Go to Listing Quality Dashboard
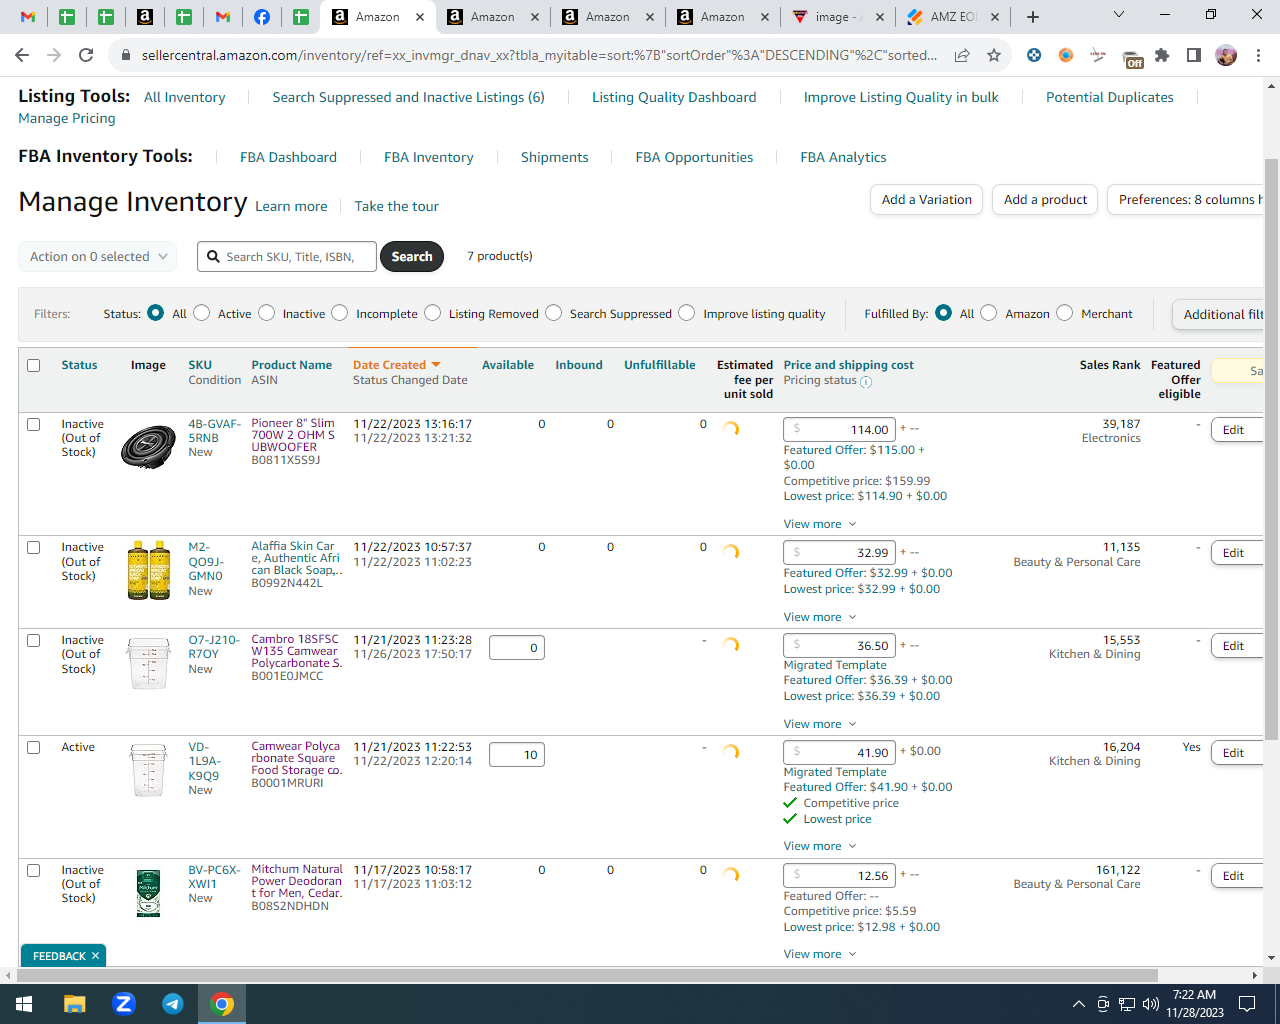1280x1024 pixels. 674,97
